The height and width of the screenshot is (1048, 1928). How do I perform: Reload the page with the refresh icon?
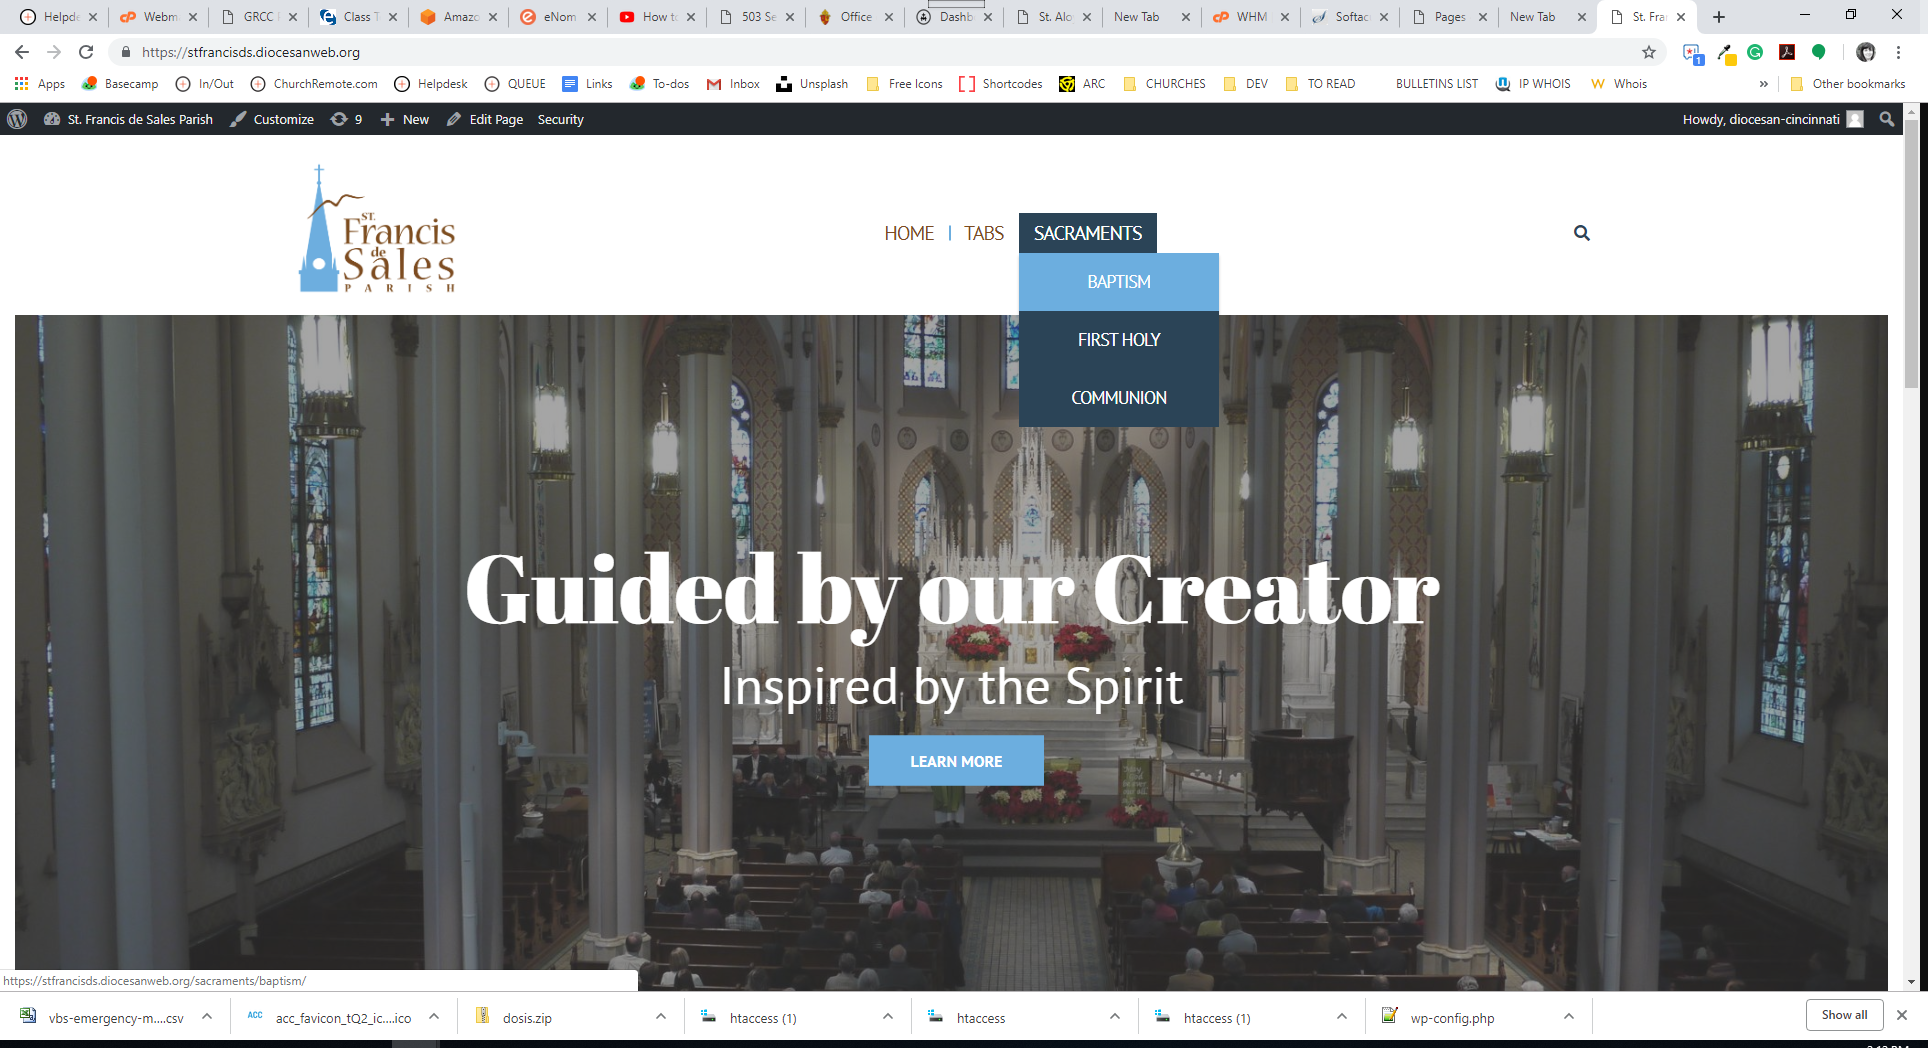point(86,52)
